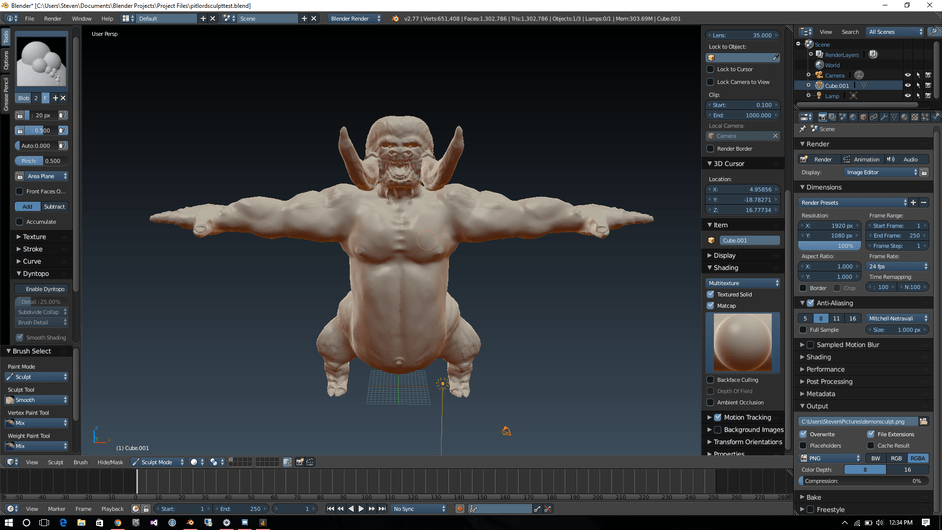This screenshot has width=942, height=530.
Task: Toggle visibility eye for Cube.001
Action: pyautogui.click(x=908, y=85)
